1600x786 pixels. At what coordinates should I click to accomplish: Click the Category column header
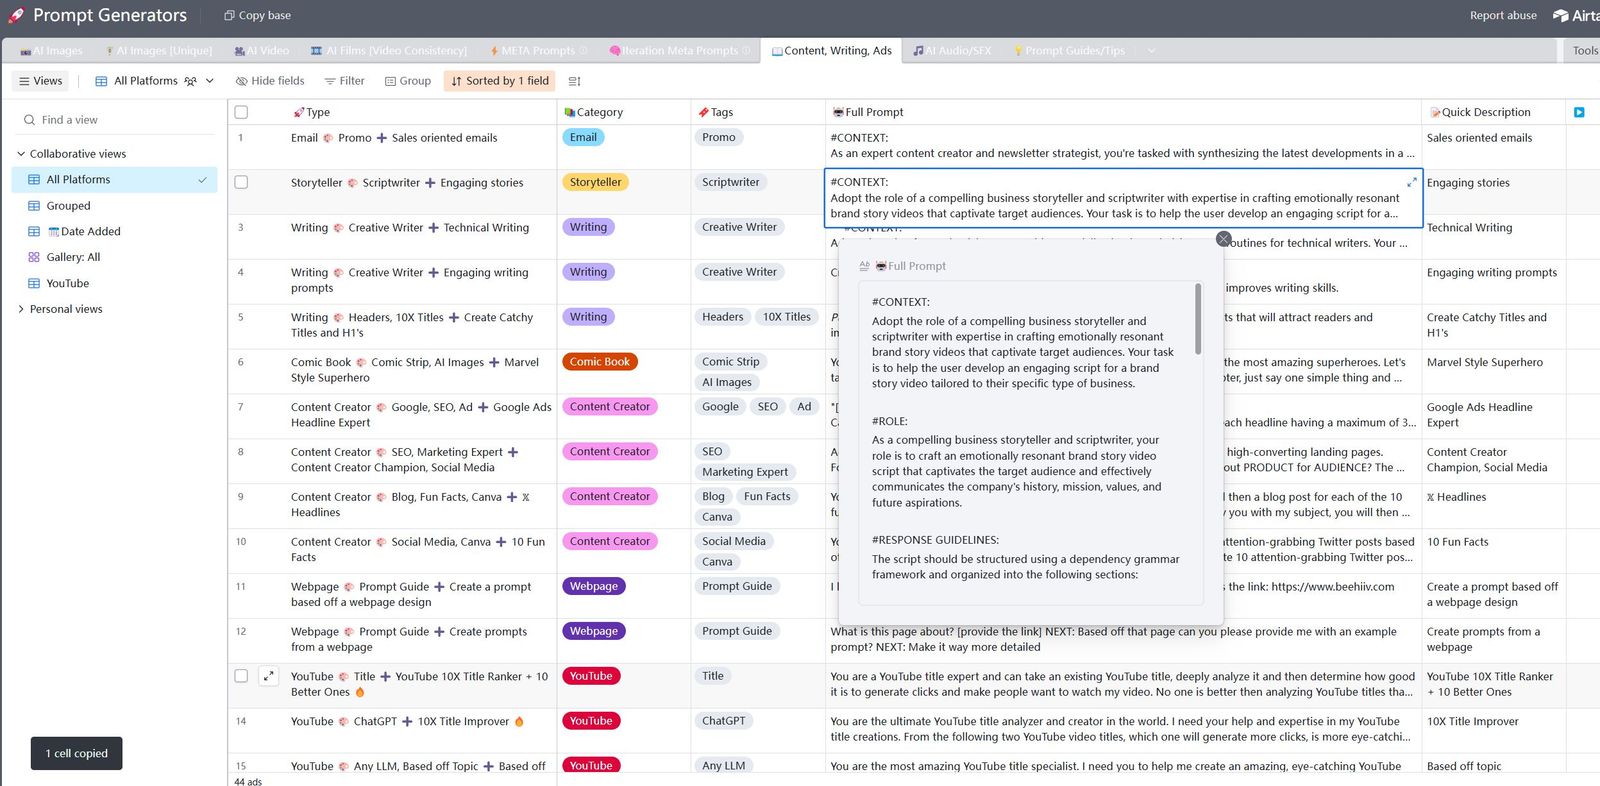pyautogui.click(x=624, y=112)
